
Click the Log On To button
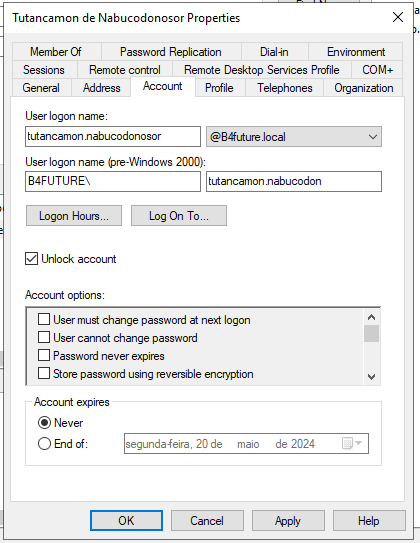click(179, 216)
